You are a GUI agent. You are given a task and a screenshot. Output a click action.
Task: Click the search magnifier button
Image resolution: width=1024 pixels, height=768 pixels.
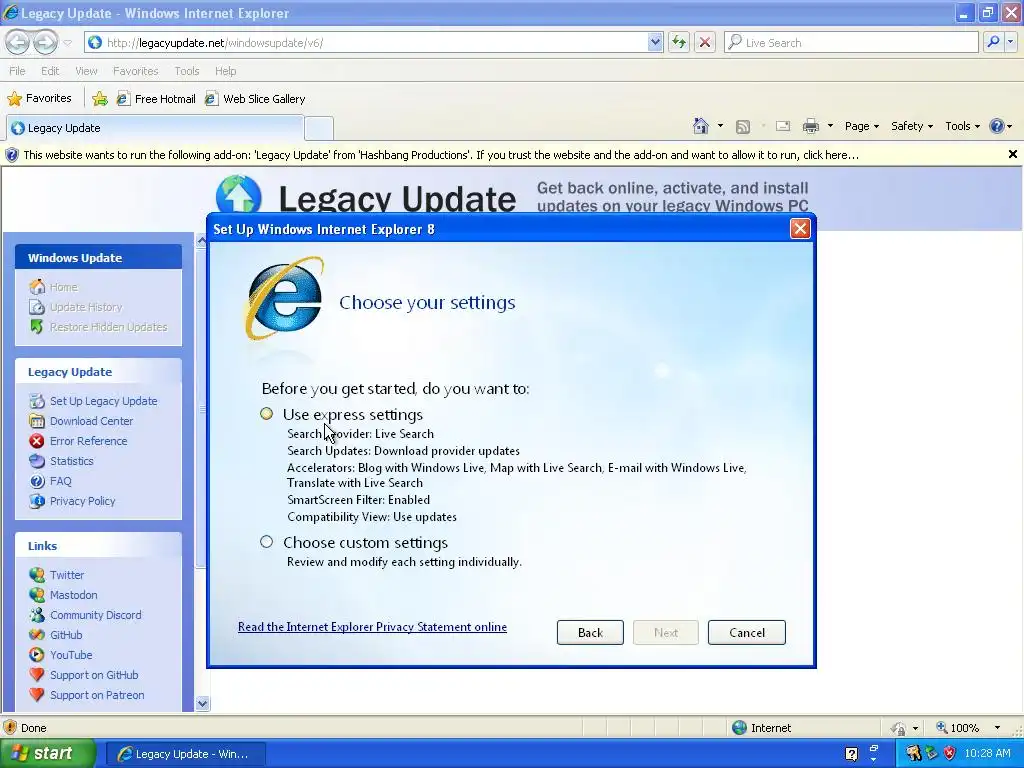[x=993, y=42]
